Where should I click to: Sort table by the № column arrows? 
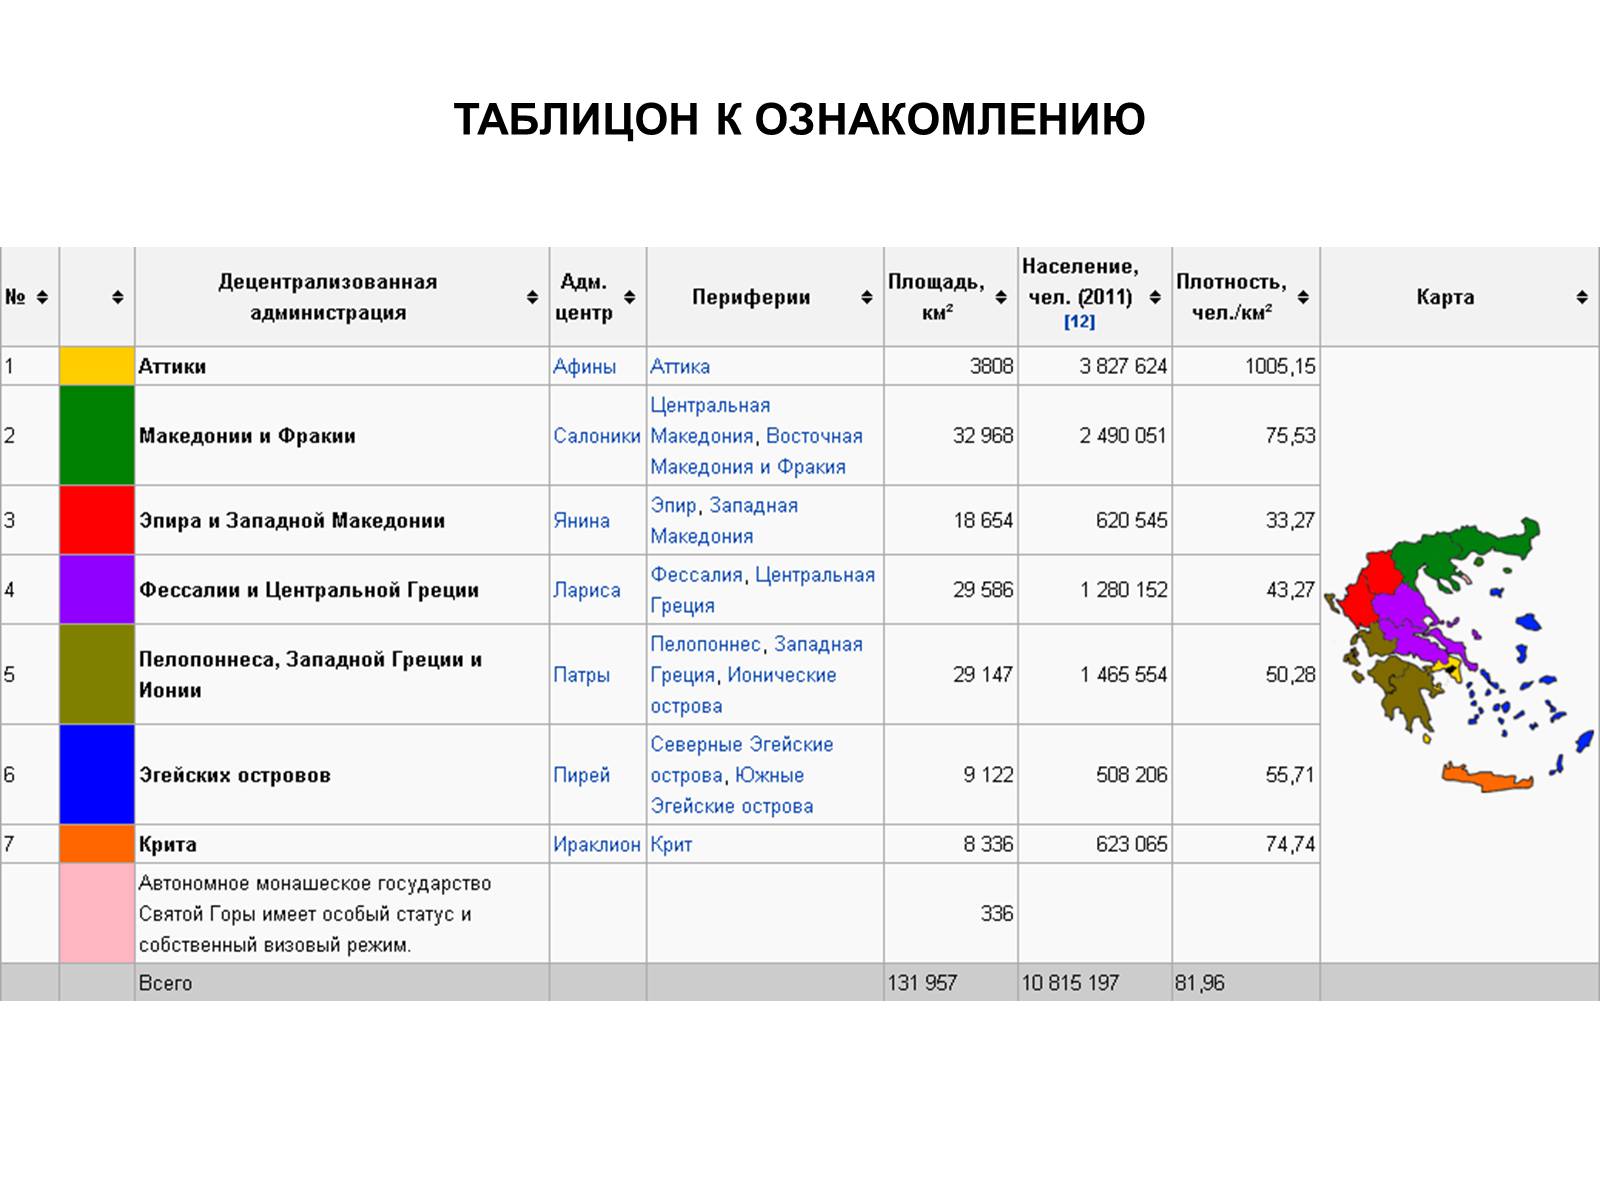pyautogui.click(x=42, y=297)
